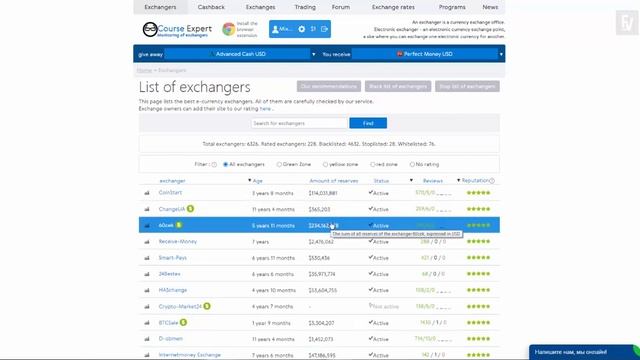The width and height of the screenshot is (640, 360).
Task: Open the chart icon for CoinStart
Action: coord(147,193)
